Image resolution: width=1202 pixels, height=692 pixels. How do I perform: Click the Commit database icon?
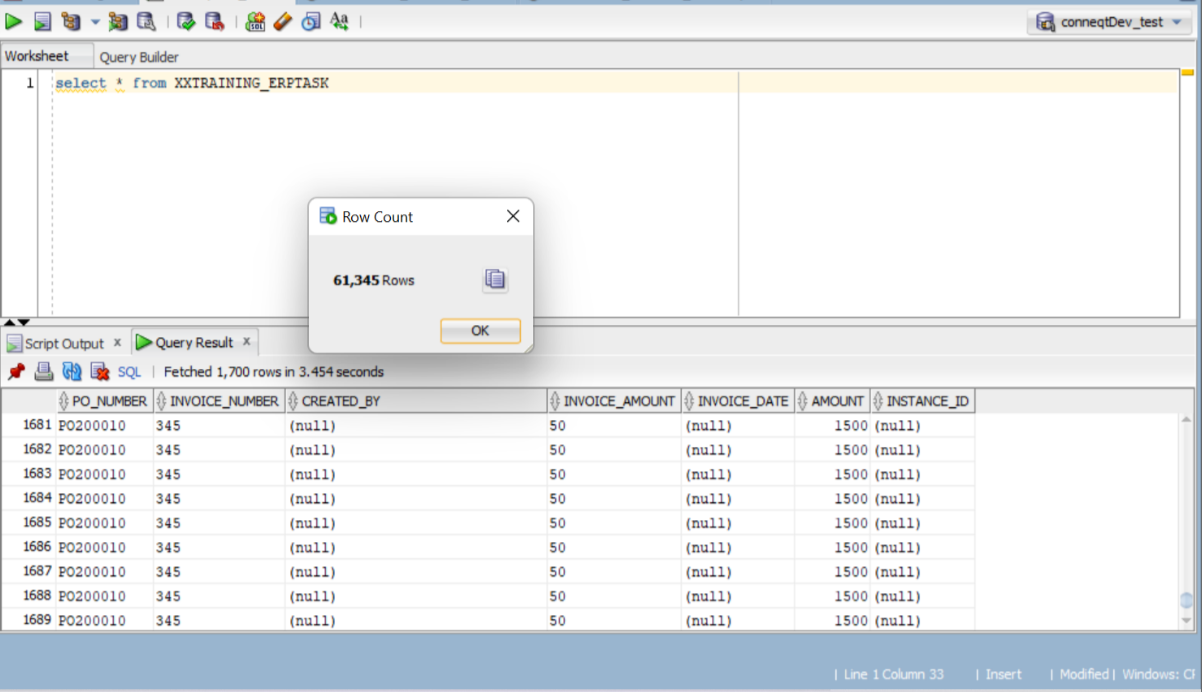[x=186, y=21]
